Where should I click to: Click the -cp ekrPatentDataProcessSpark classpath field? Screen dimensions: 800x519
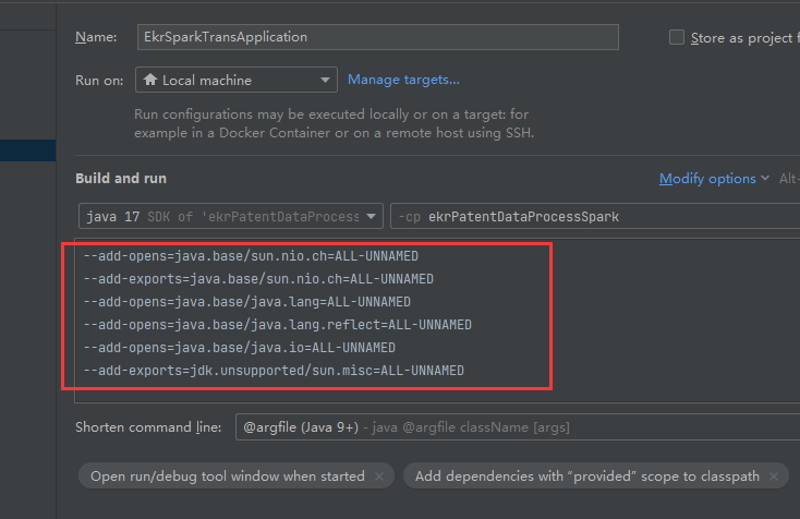[595, 216]
